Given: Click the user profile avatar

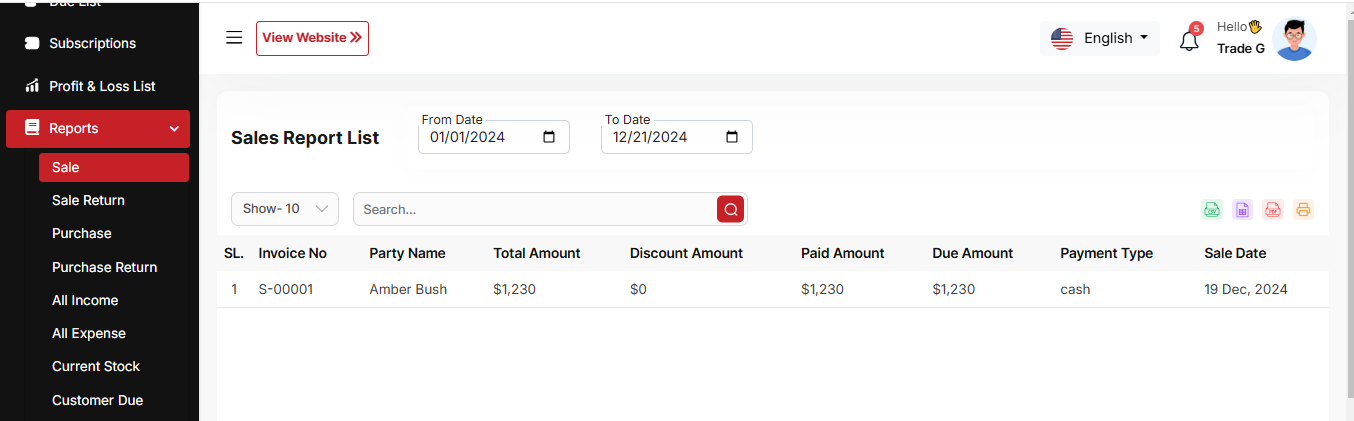Looking at the screenshot, I should point(1295,39).
